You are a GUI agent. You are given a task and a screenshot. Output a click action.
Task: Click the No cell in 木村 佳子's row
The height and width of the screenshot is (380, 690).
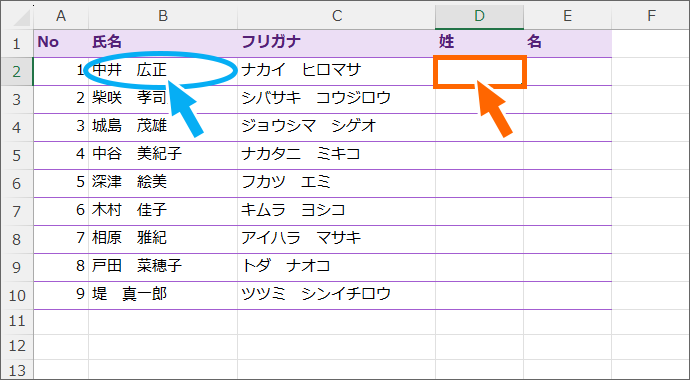(x=61, y=212)
